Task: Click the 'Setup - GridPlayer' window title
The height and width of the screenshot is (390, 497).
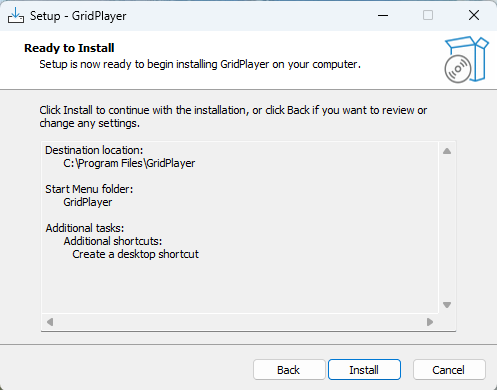Action: tap(78, 16)
